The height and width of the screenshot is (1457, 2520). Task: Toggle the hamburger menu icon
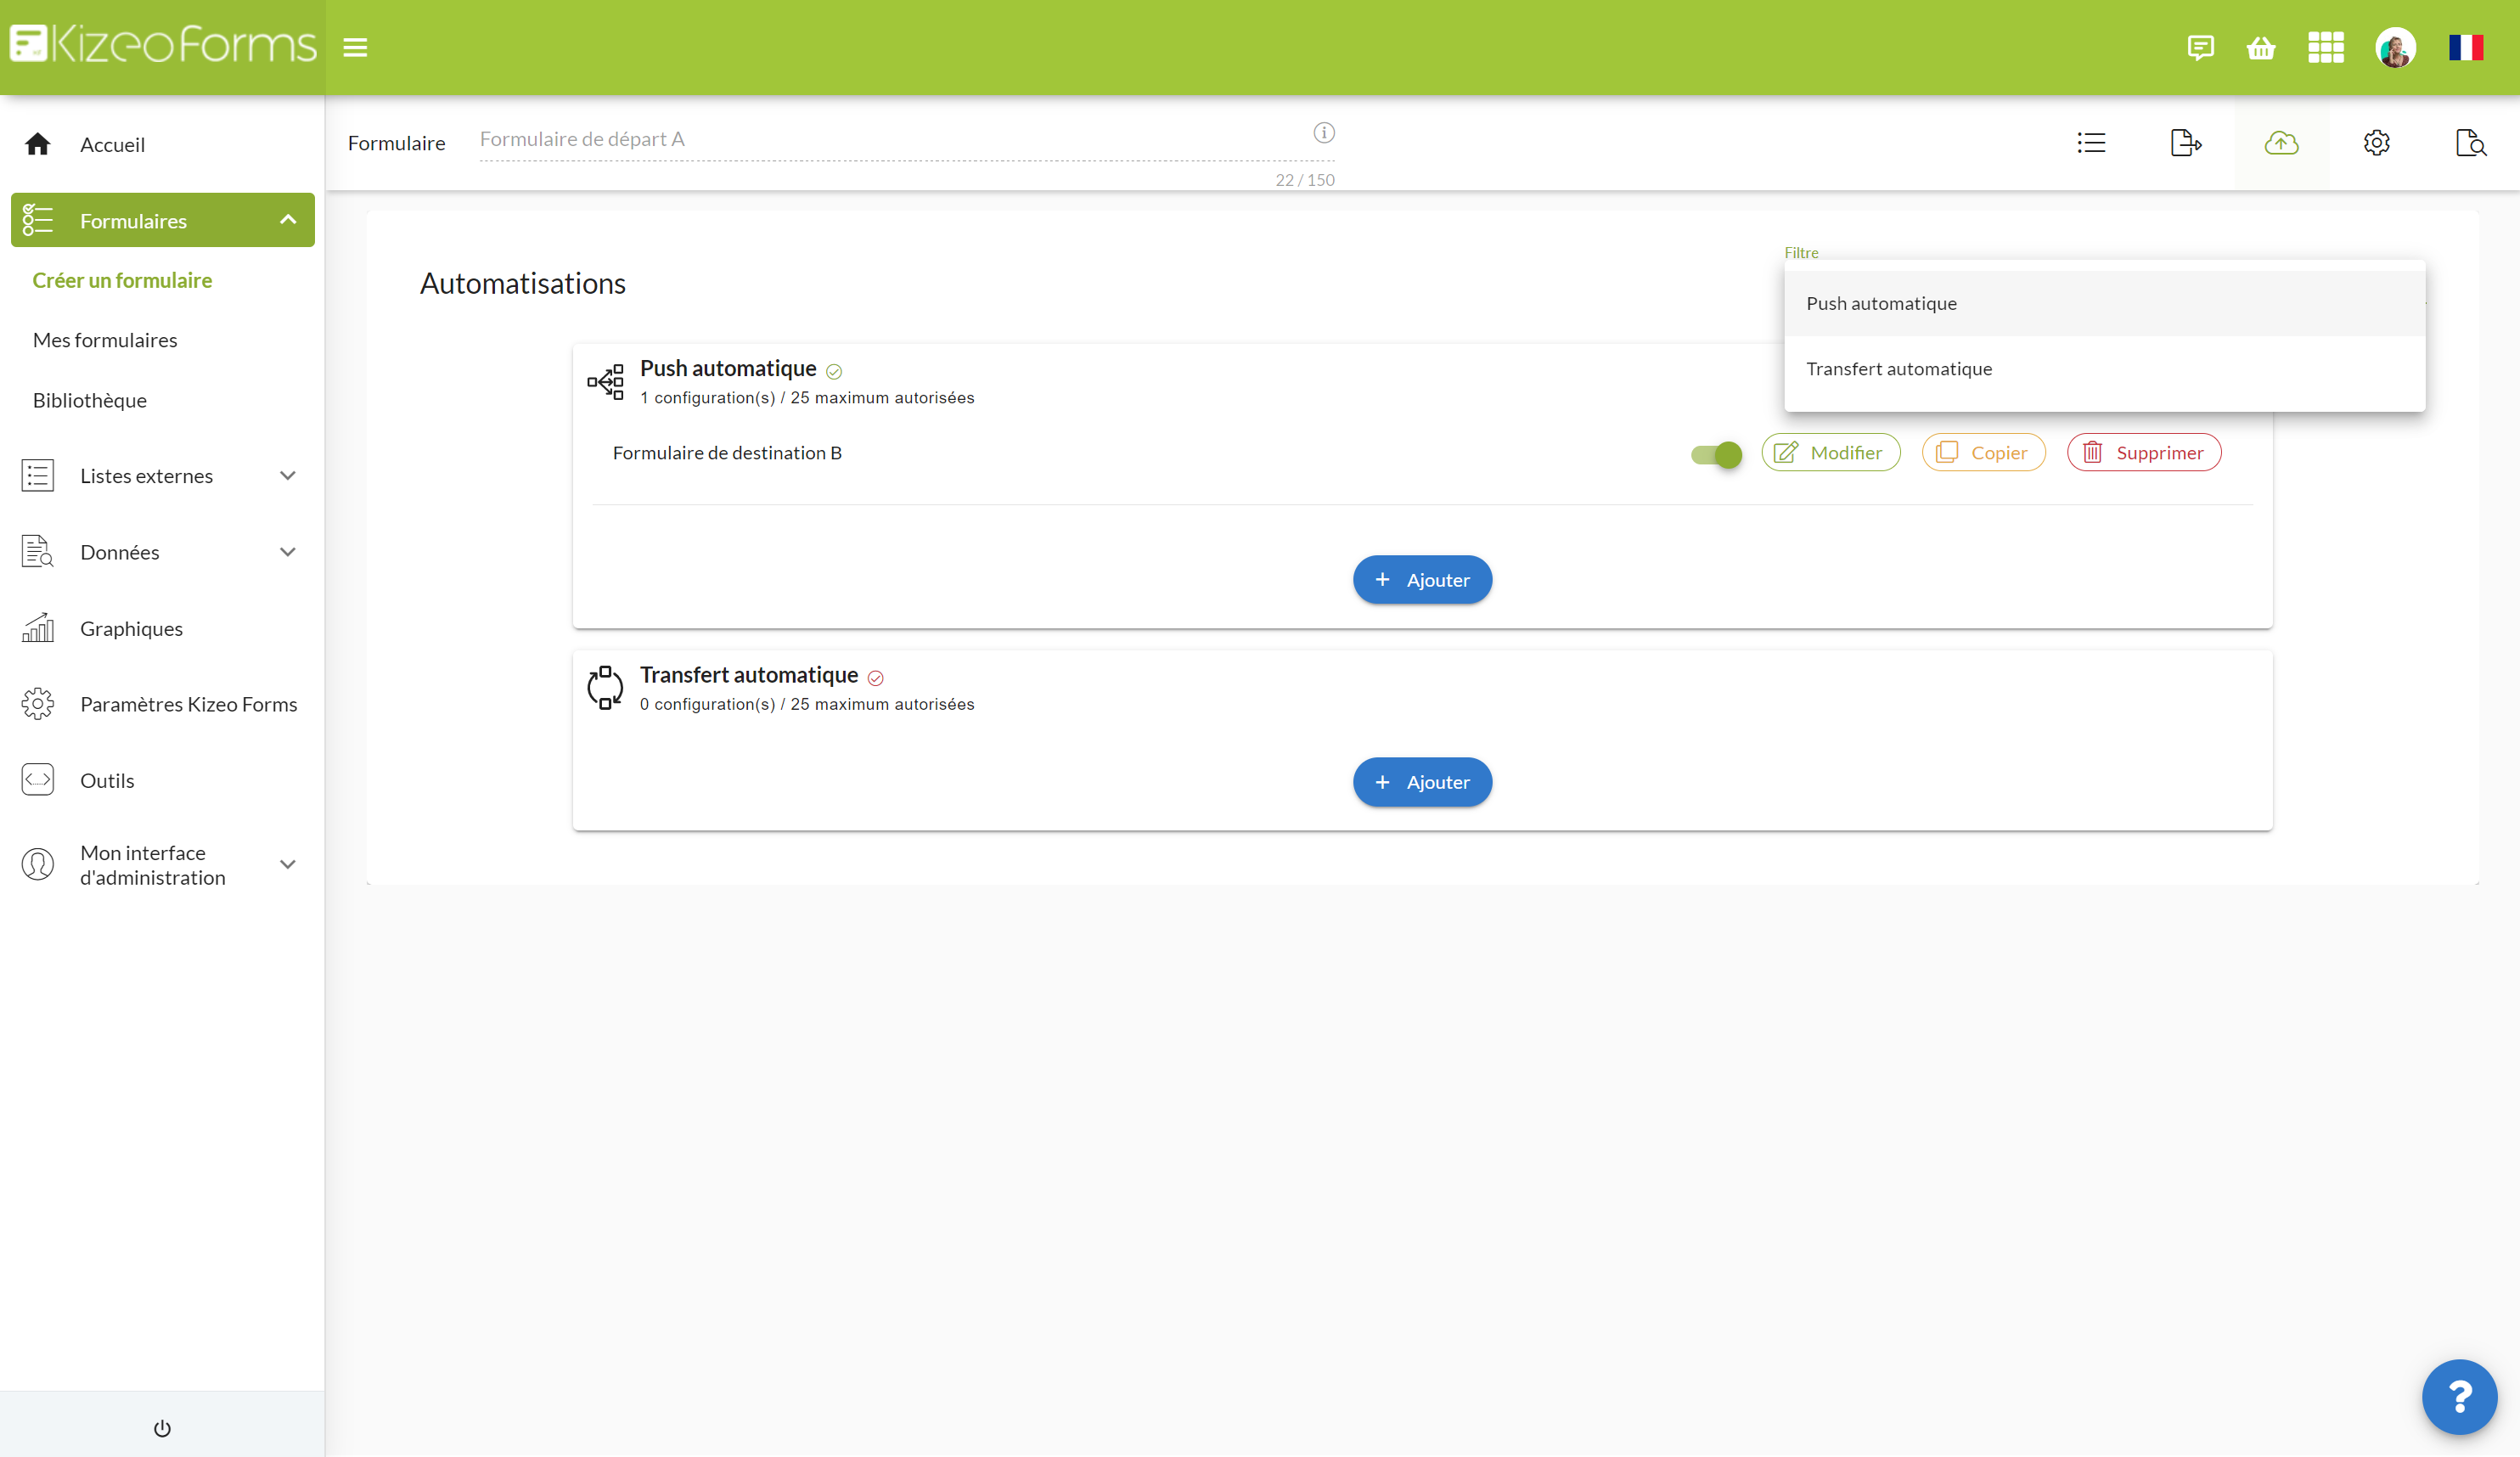pyautogui.click(x=355, y=47)
